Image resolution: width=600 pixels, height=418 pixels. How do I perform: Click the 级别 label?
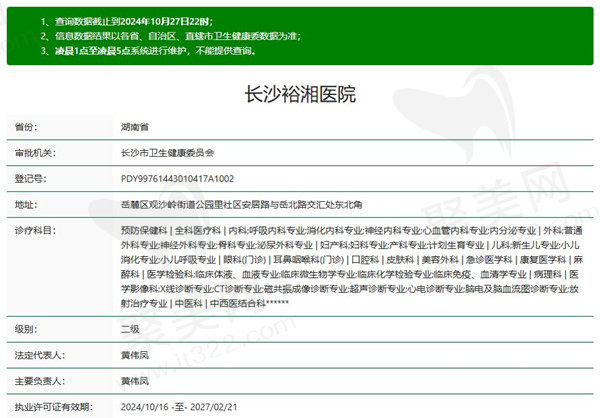coord(26,329)
